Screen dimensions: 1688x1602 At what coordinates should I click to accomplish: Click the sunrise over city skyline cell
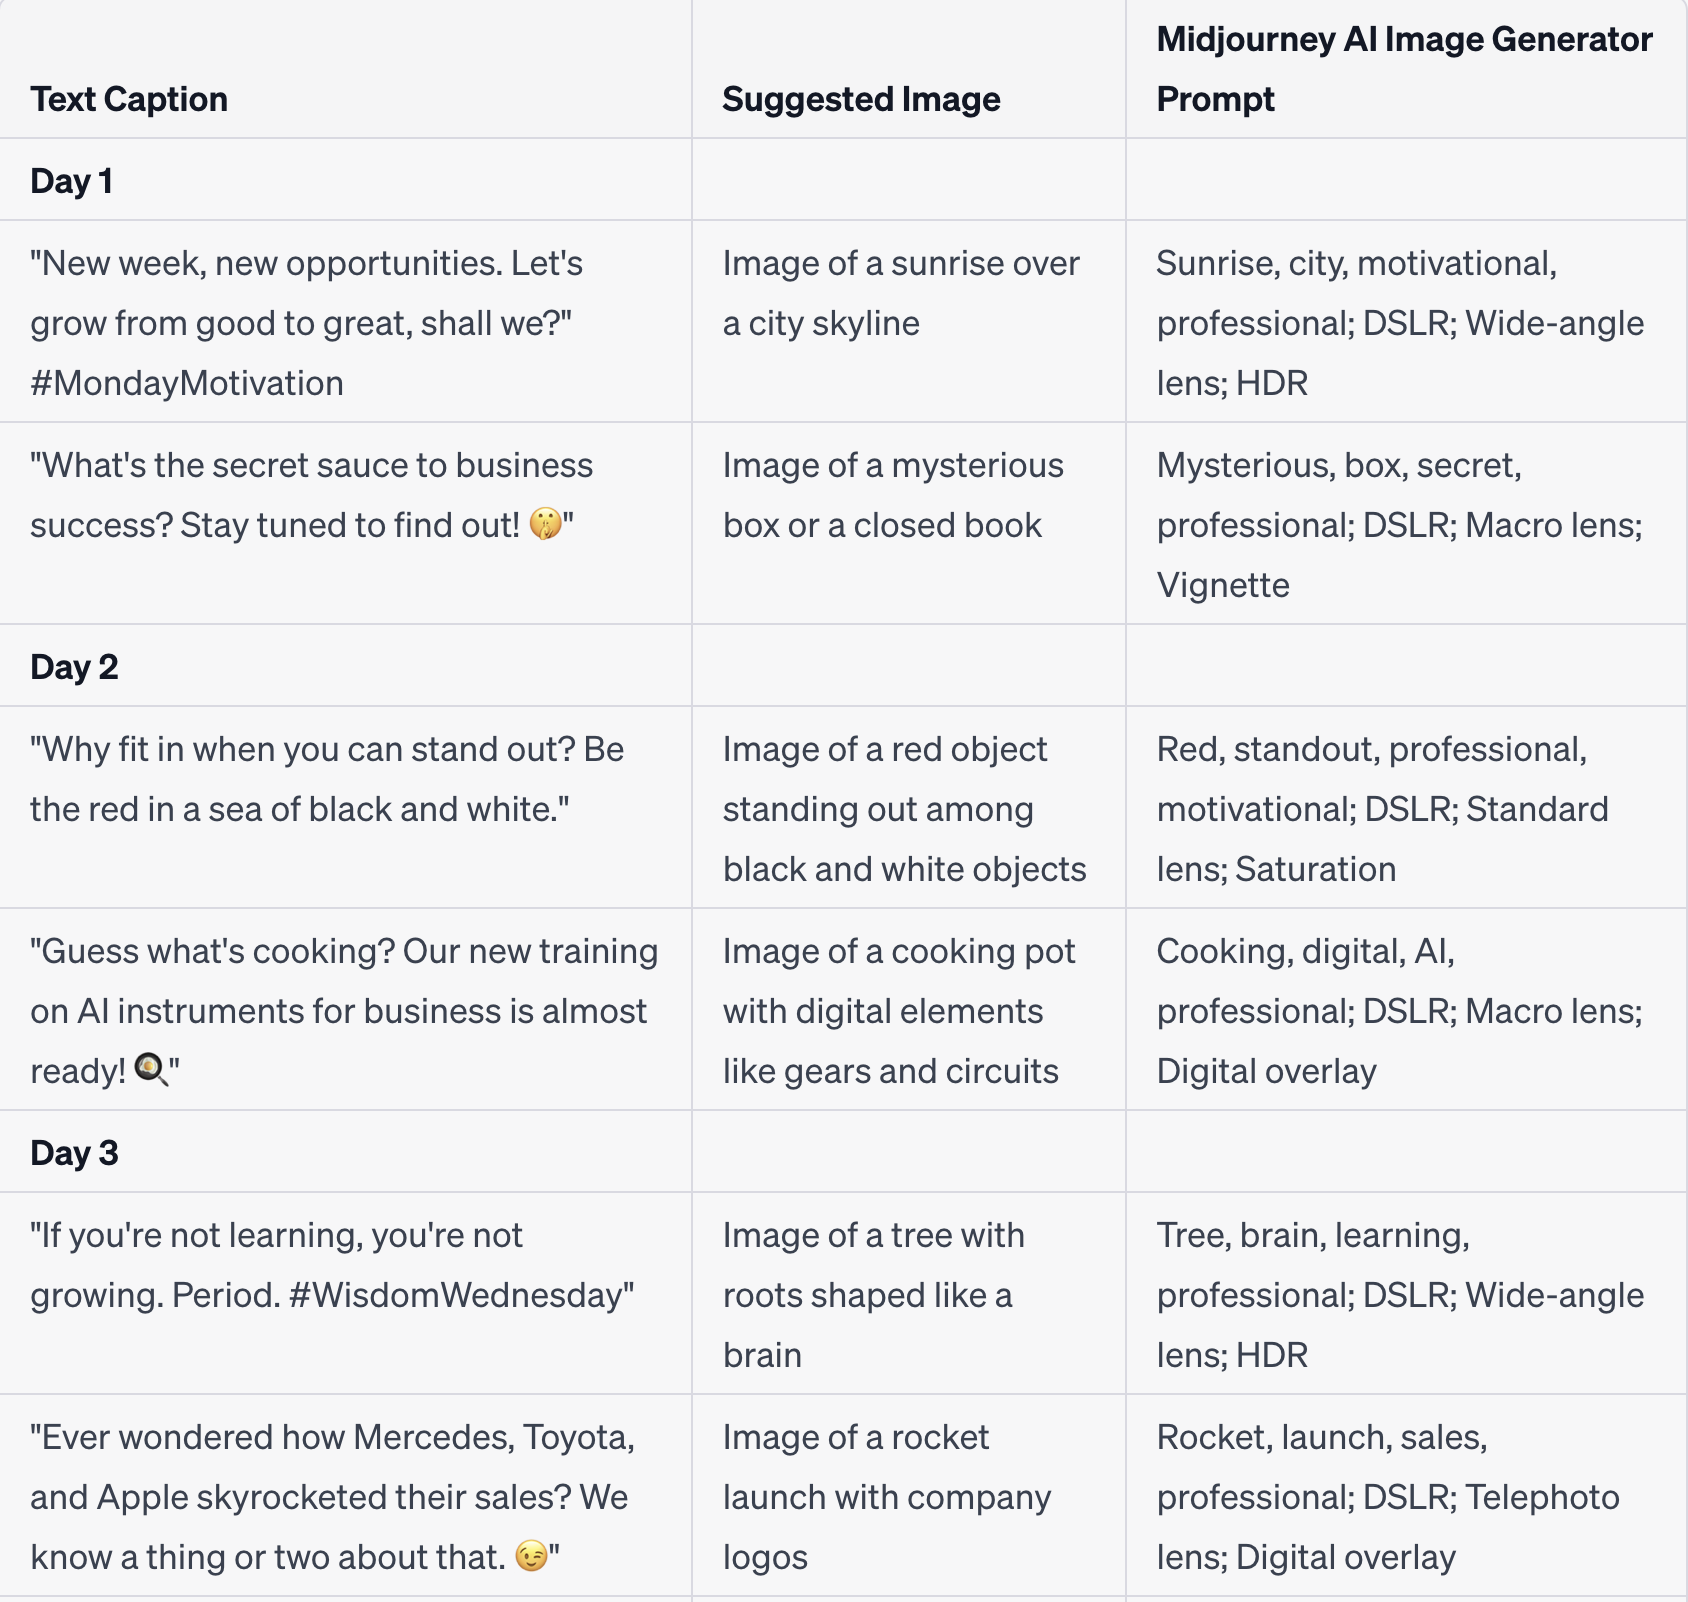coord(901,293)
